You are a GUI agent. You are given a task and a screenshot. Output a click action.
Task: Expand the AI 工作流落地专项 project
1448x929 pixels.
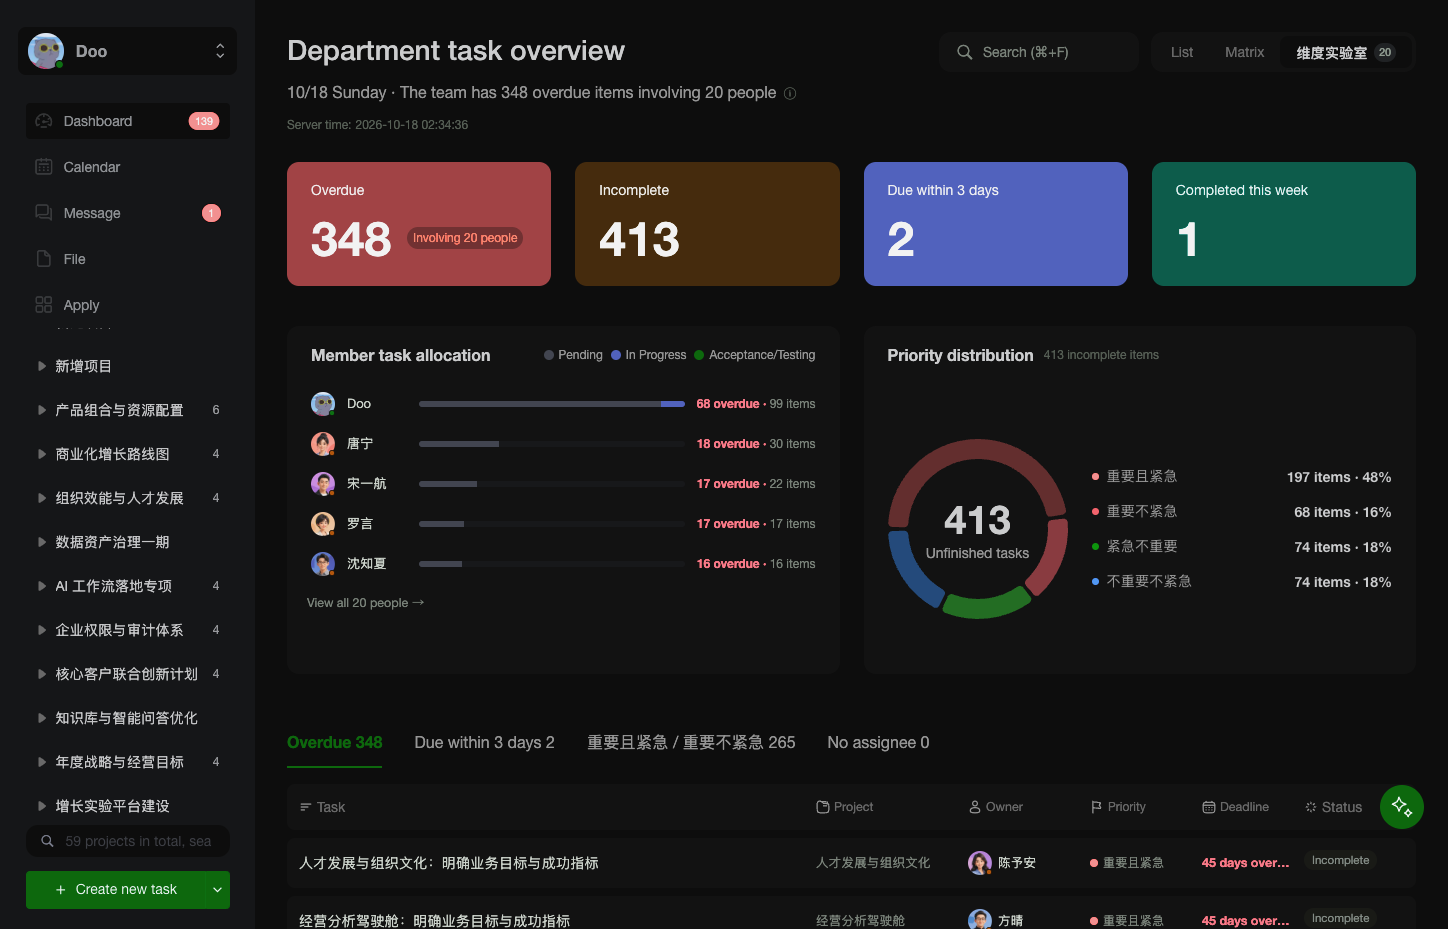(42, 586)
